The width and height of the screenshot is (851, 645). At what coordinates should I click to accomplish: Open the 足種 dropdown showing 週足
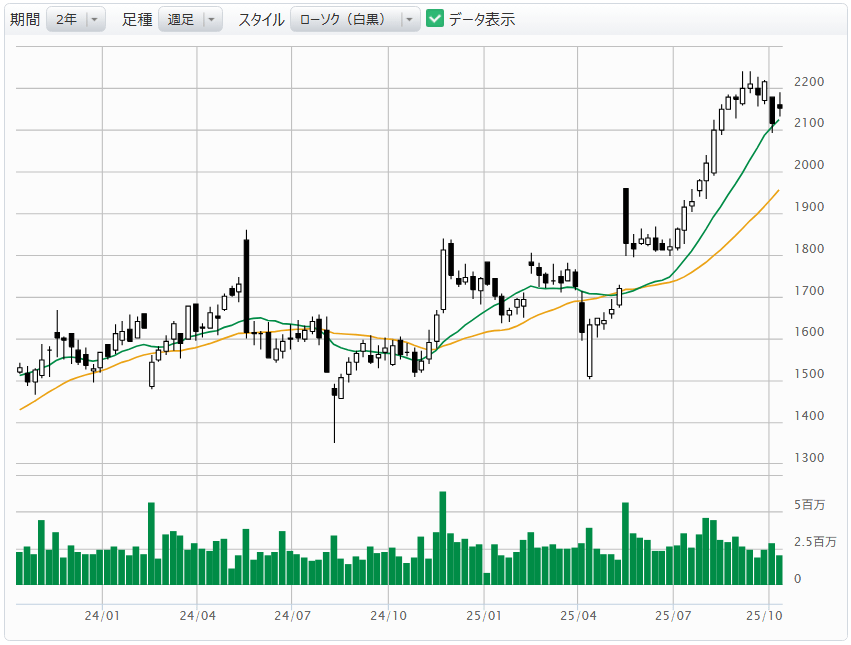190,19
